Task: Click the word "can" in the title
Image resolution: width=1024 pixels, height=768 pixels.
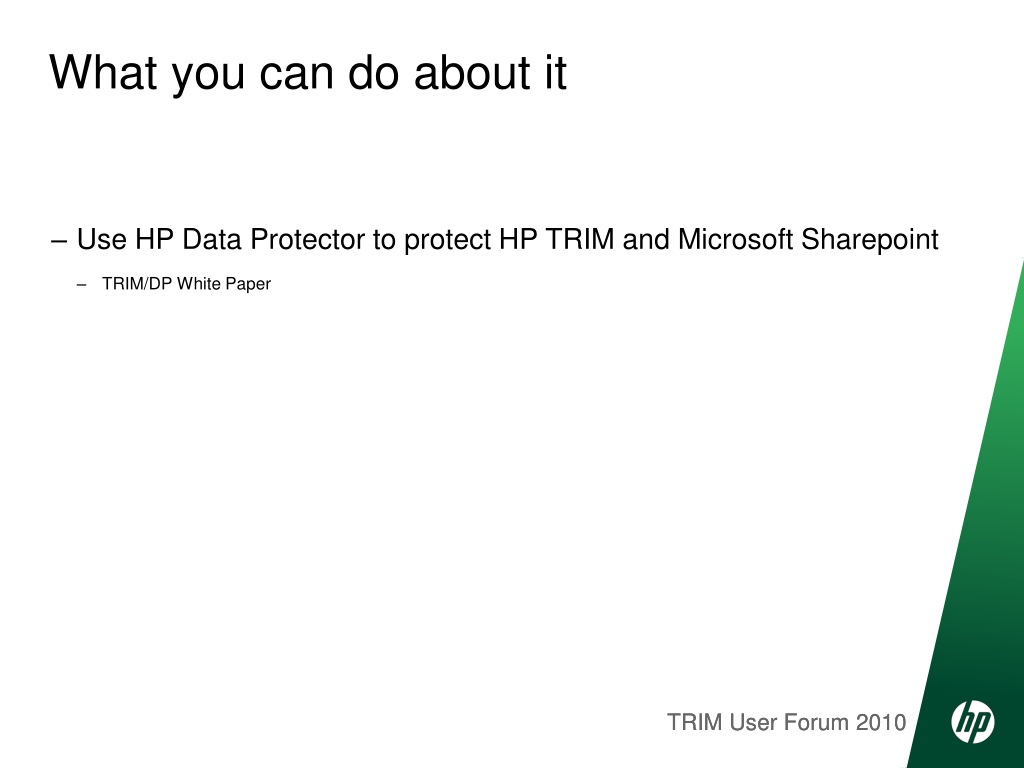Action: point(297,72)
